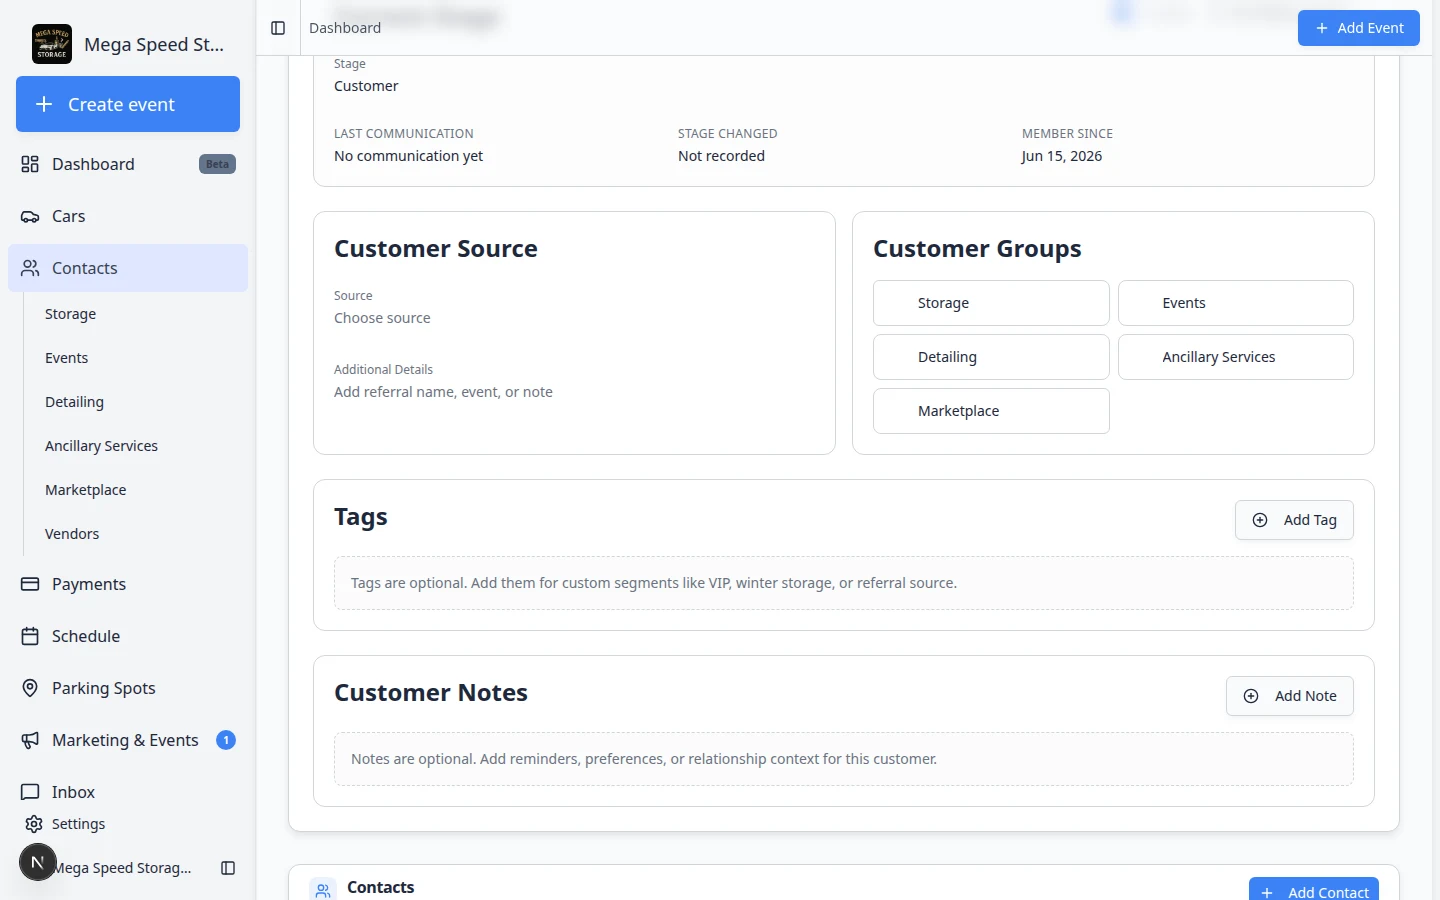Open the Inbox

[128, 792]
